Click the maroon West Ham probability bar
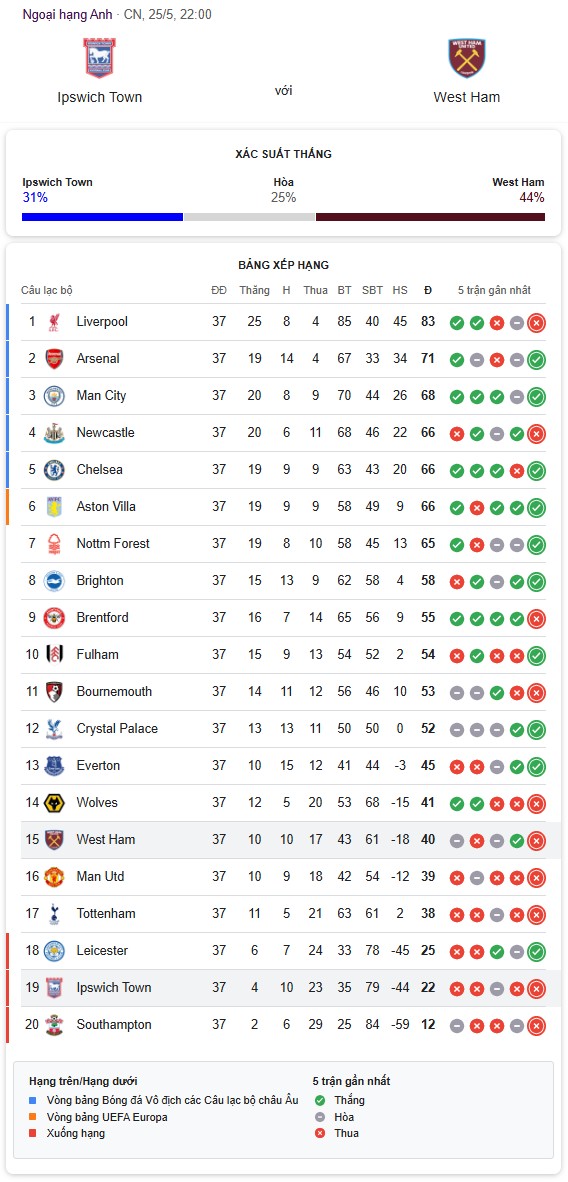 click(430, 217)
